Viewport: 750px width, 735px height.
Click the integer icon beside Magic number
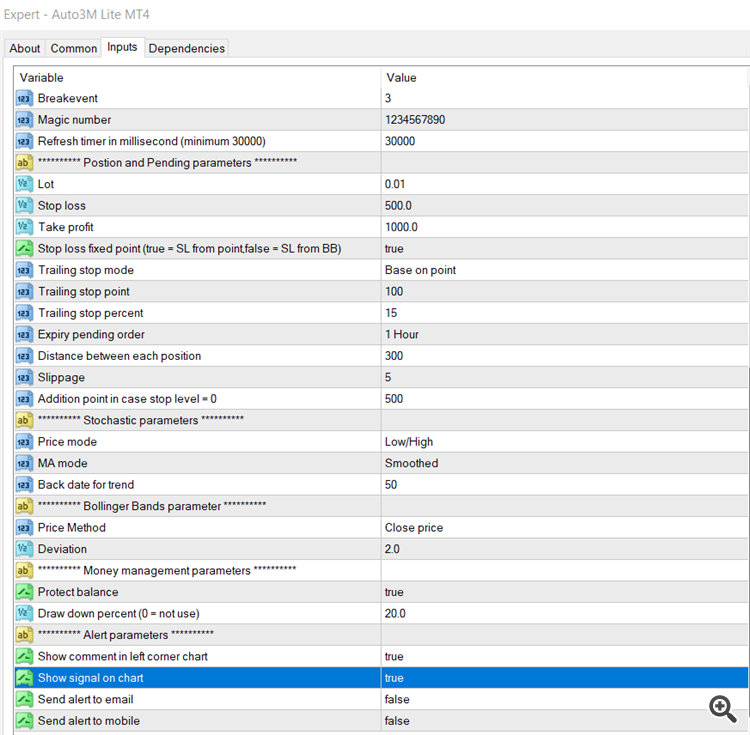click(x=24, y=120)
